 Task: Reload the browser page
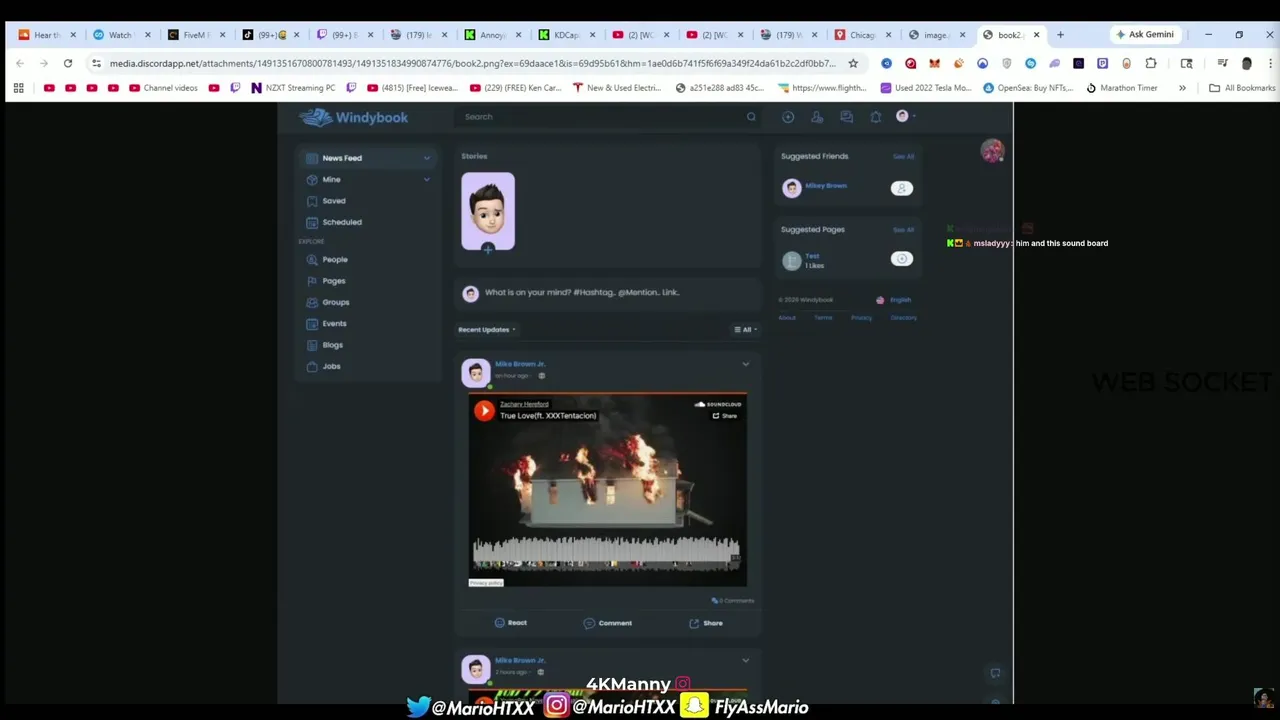[68, 63]
